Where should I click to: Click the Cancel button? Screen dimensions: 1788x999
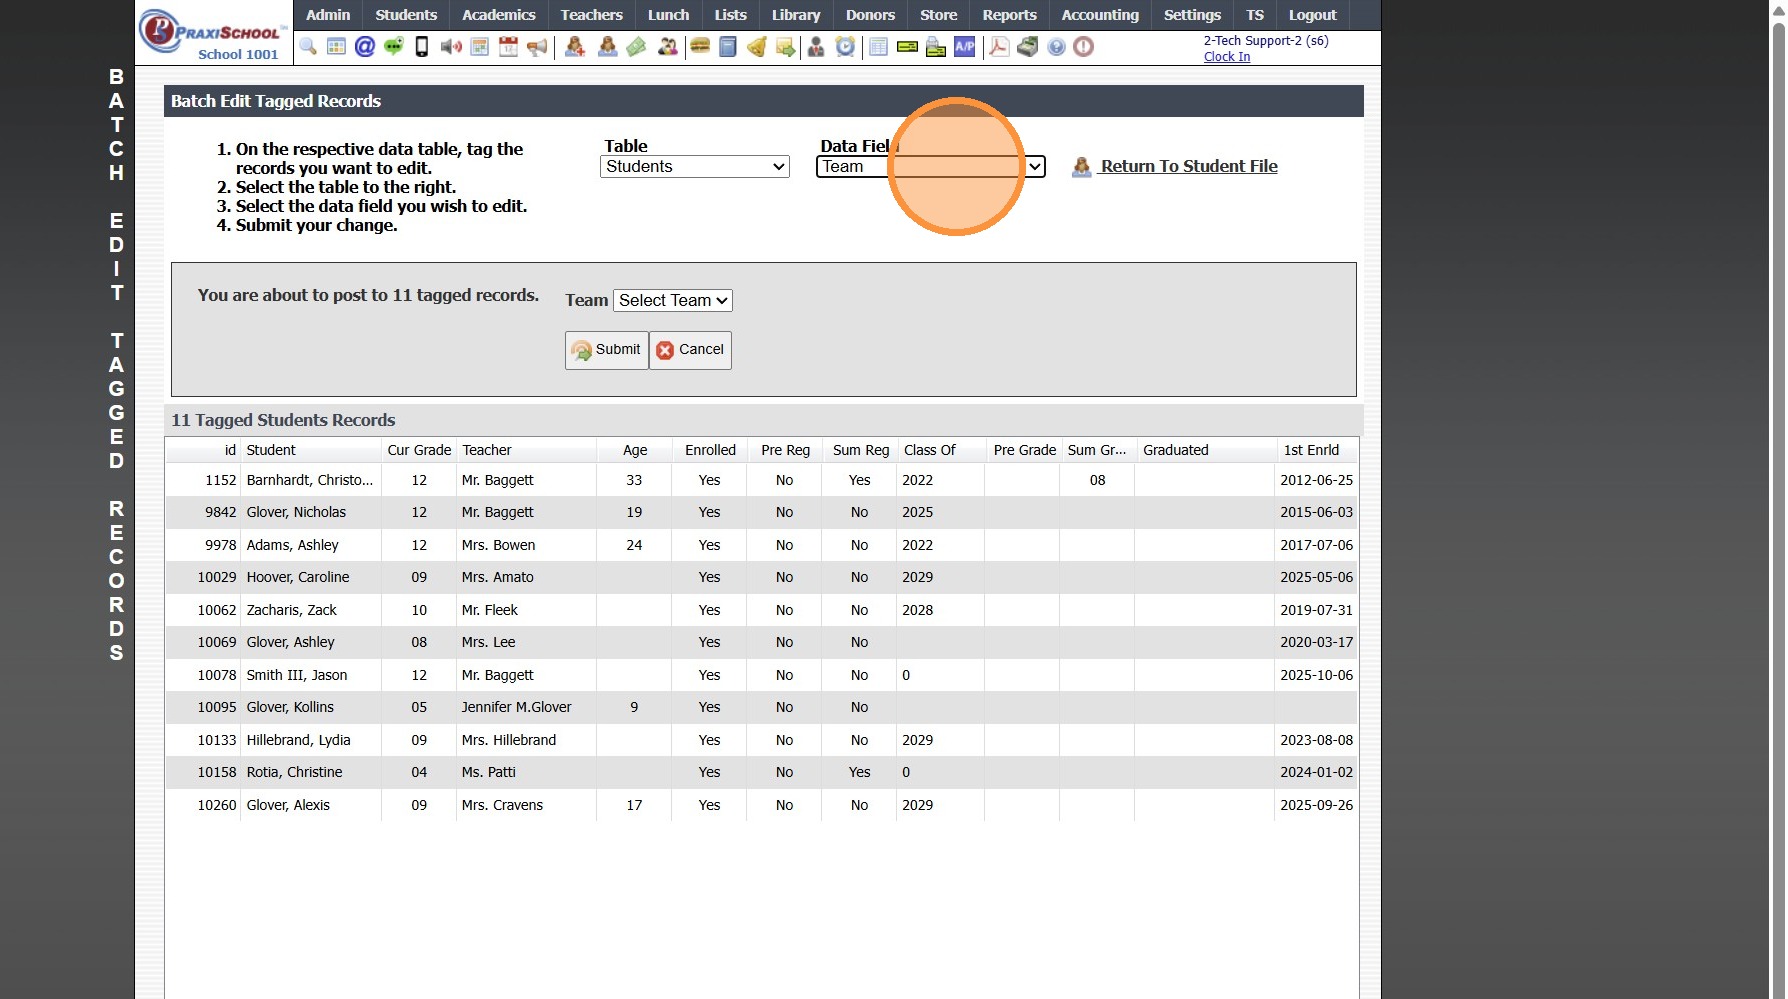point(690,350)
